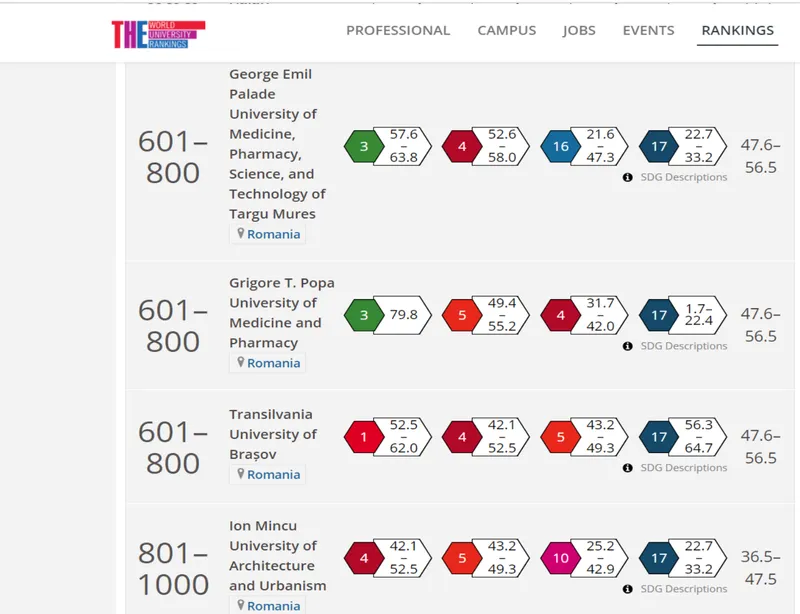Open the Professional menu
This screenshot has height=614, width=800.
tap(398, 30)
